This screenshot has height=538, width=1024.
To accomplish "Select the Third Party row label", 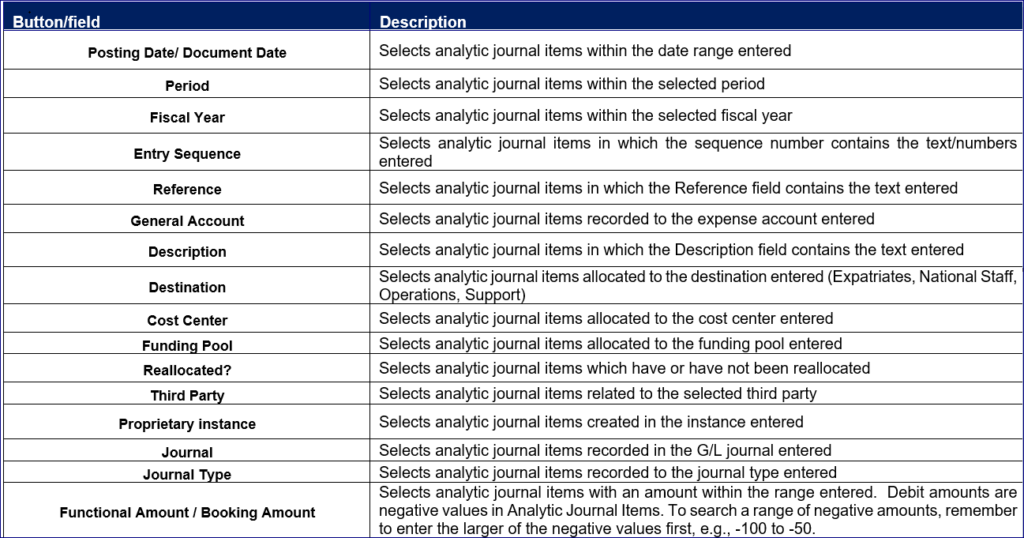I will [x=187, y=396].
